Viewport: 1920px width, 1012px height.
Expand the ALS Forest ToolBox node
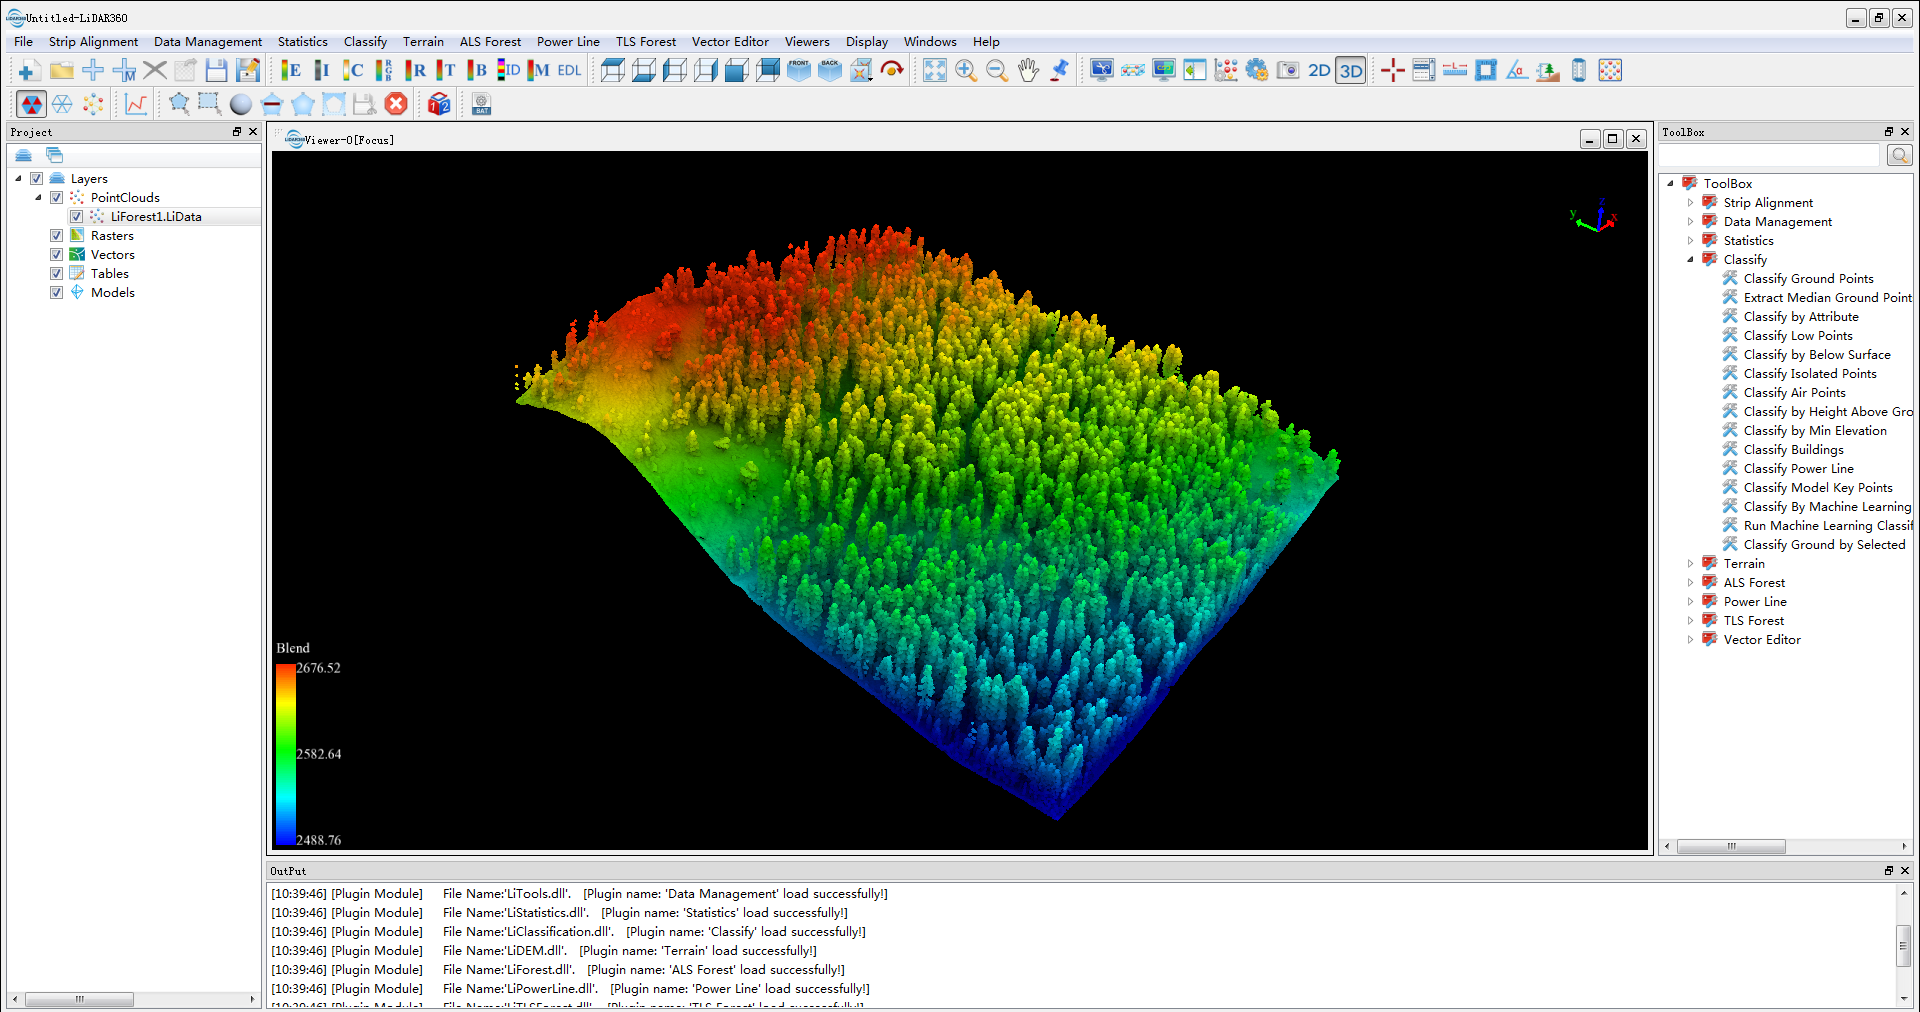[1690, 583]
